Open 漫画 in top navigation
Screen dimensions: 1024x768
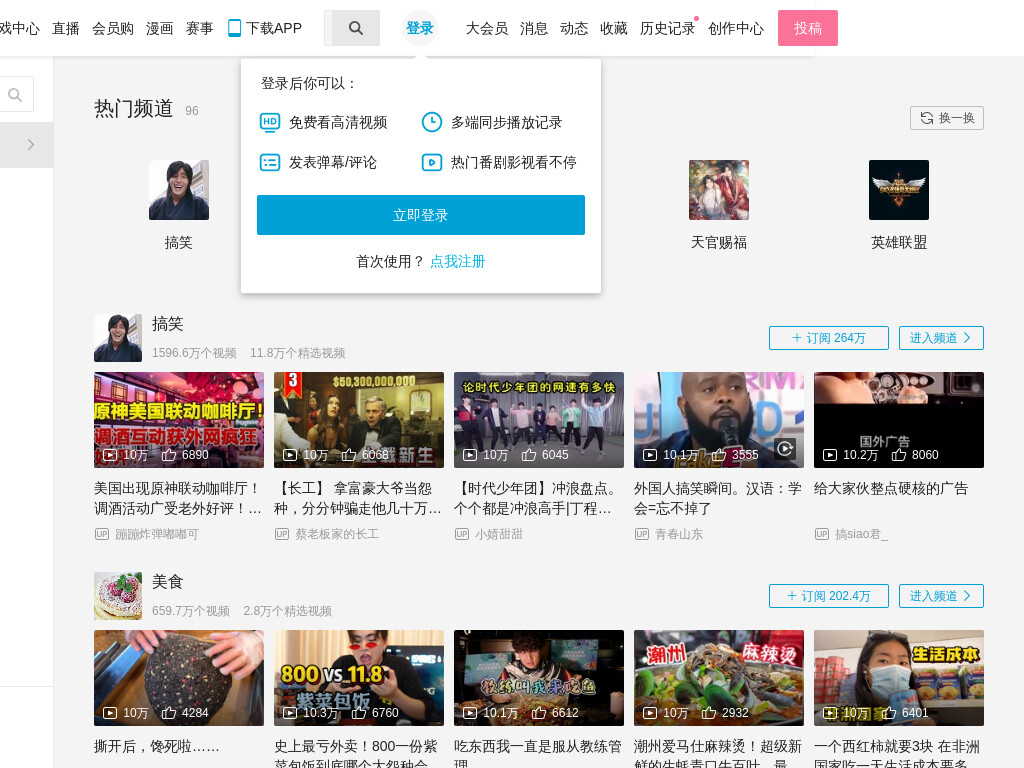159,28
